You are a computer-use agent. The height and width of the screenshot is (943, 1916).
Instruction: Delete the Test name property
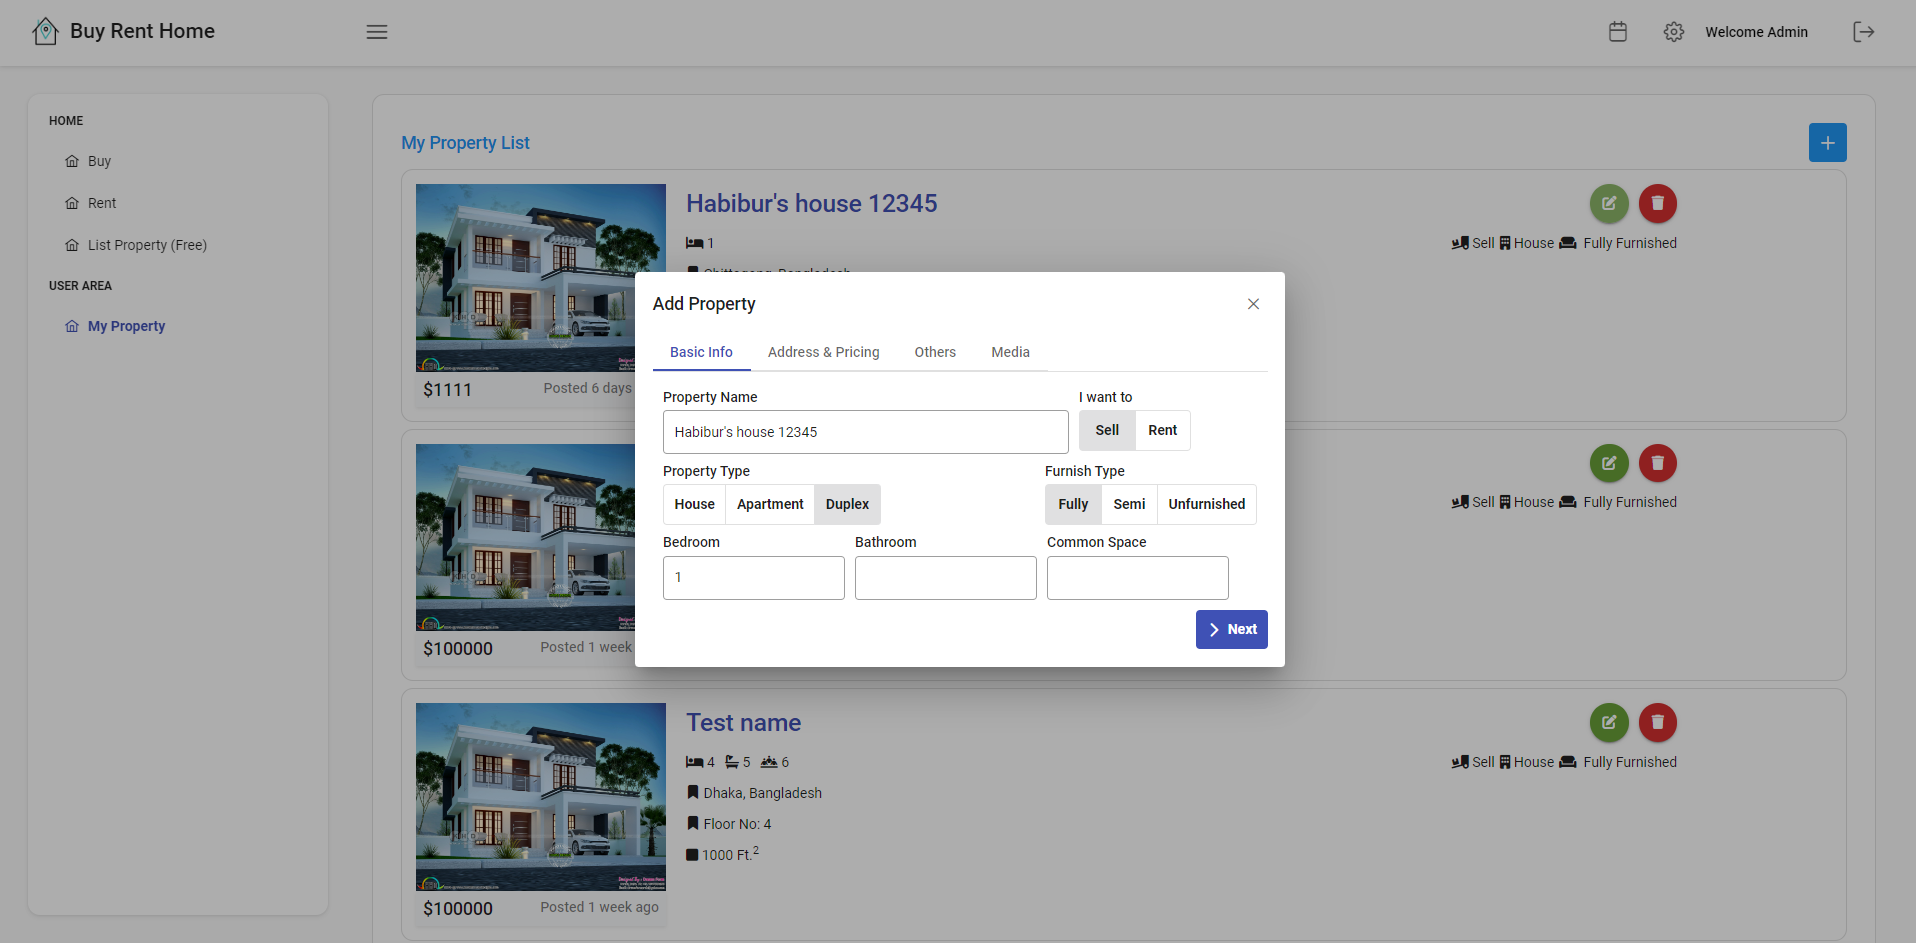[x=1657, y=723]
